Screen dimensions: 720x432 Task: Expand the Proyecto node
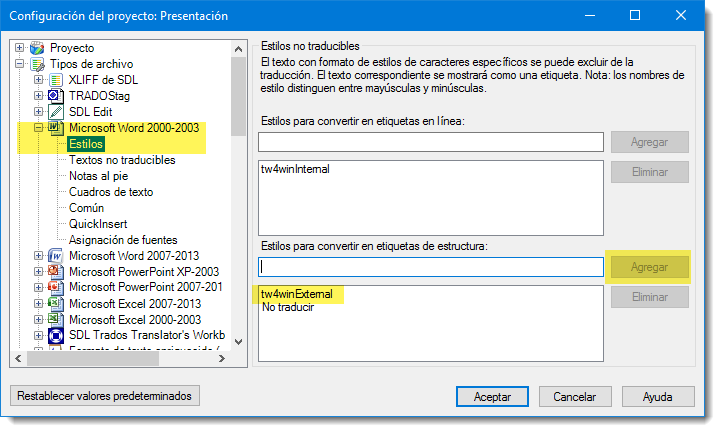19,47
